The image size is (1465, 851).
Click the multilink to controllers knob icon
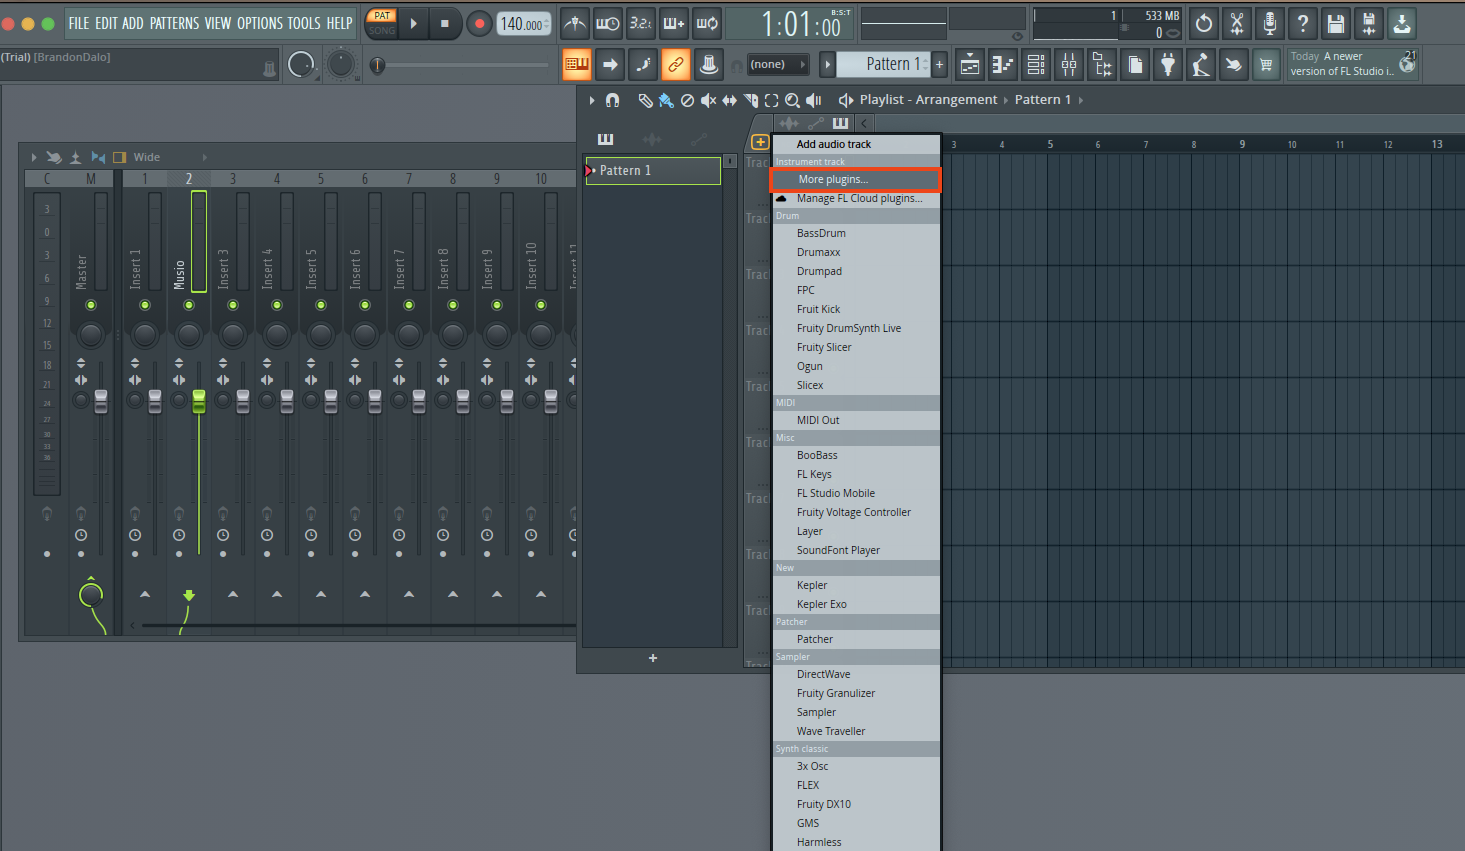[709, 64]
